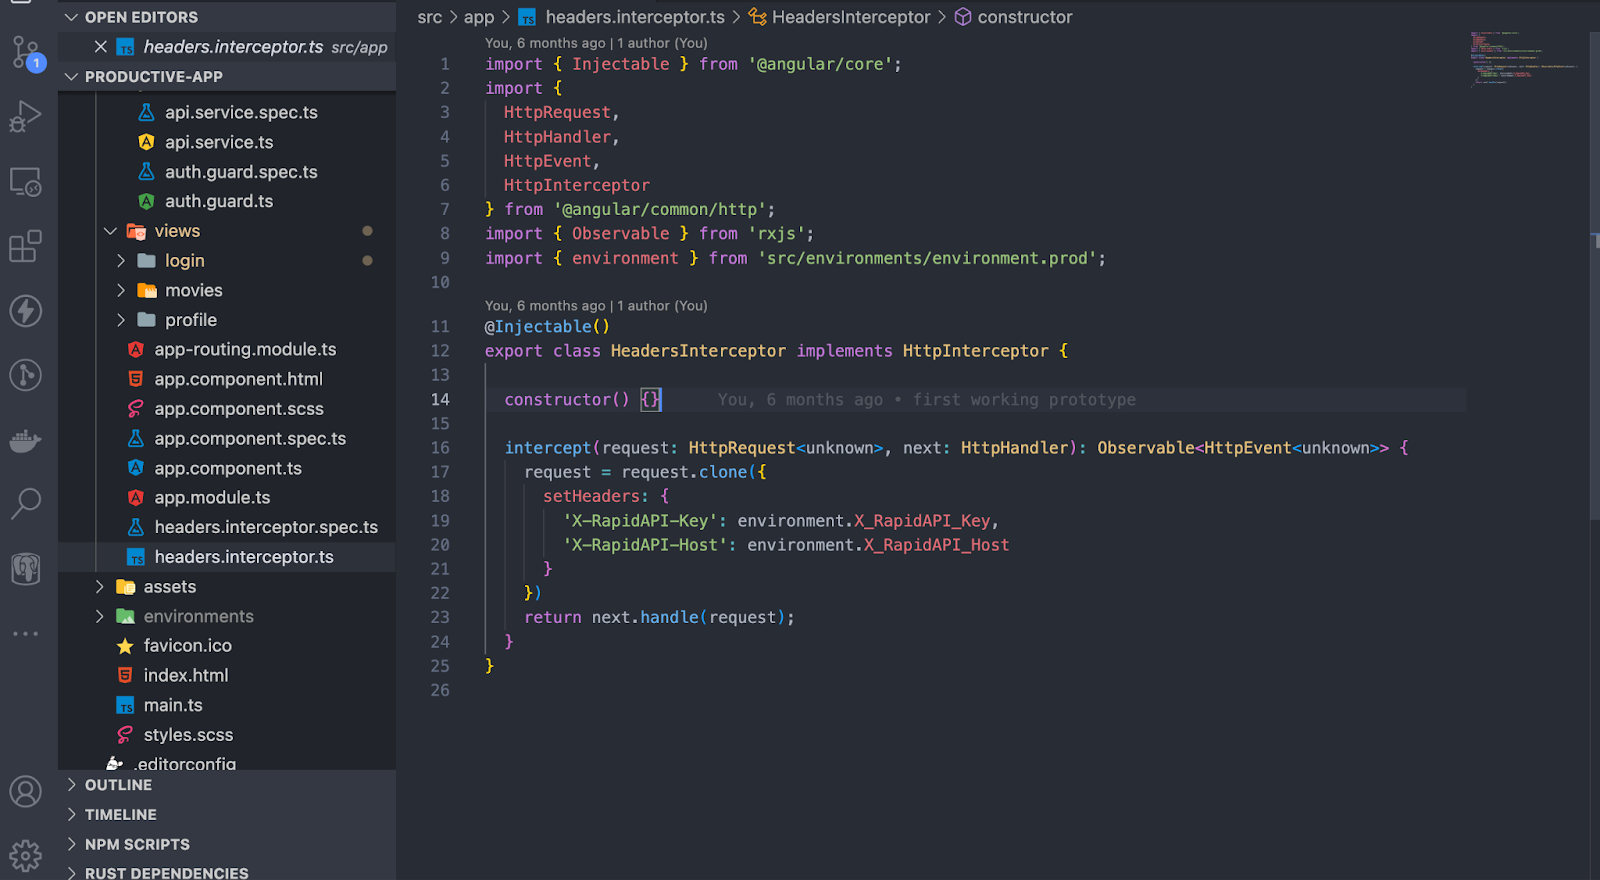Expand the movies folder
The width and height of the screenshot is (1600, 880).
pos(121,290)
